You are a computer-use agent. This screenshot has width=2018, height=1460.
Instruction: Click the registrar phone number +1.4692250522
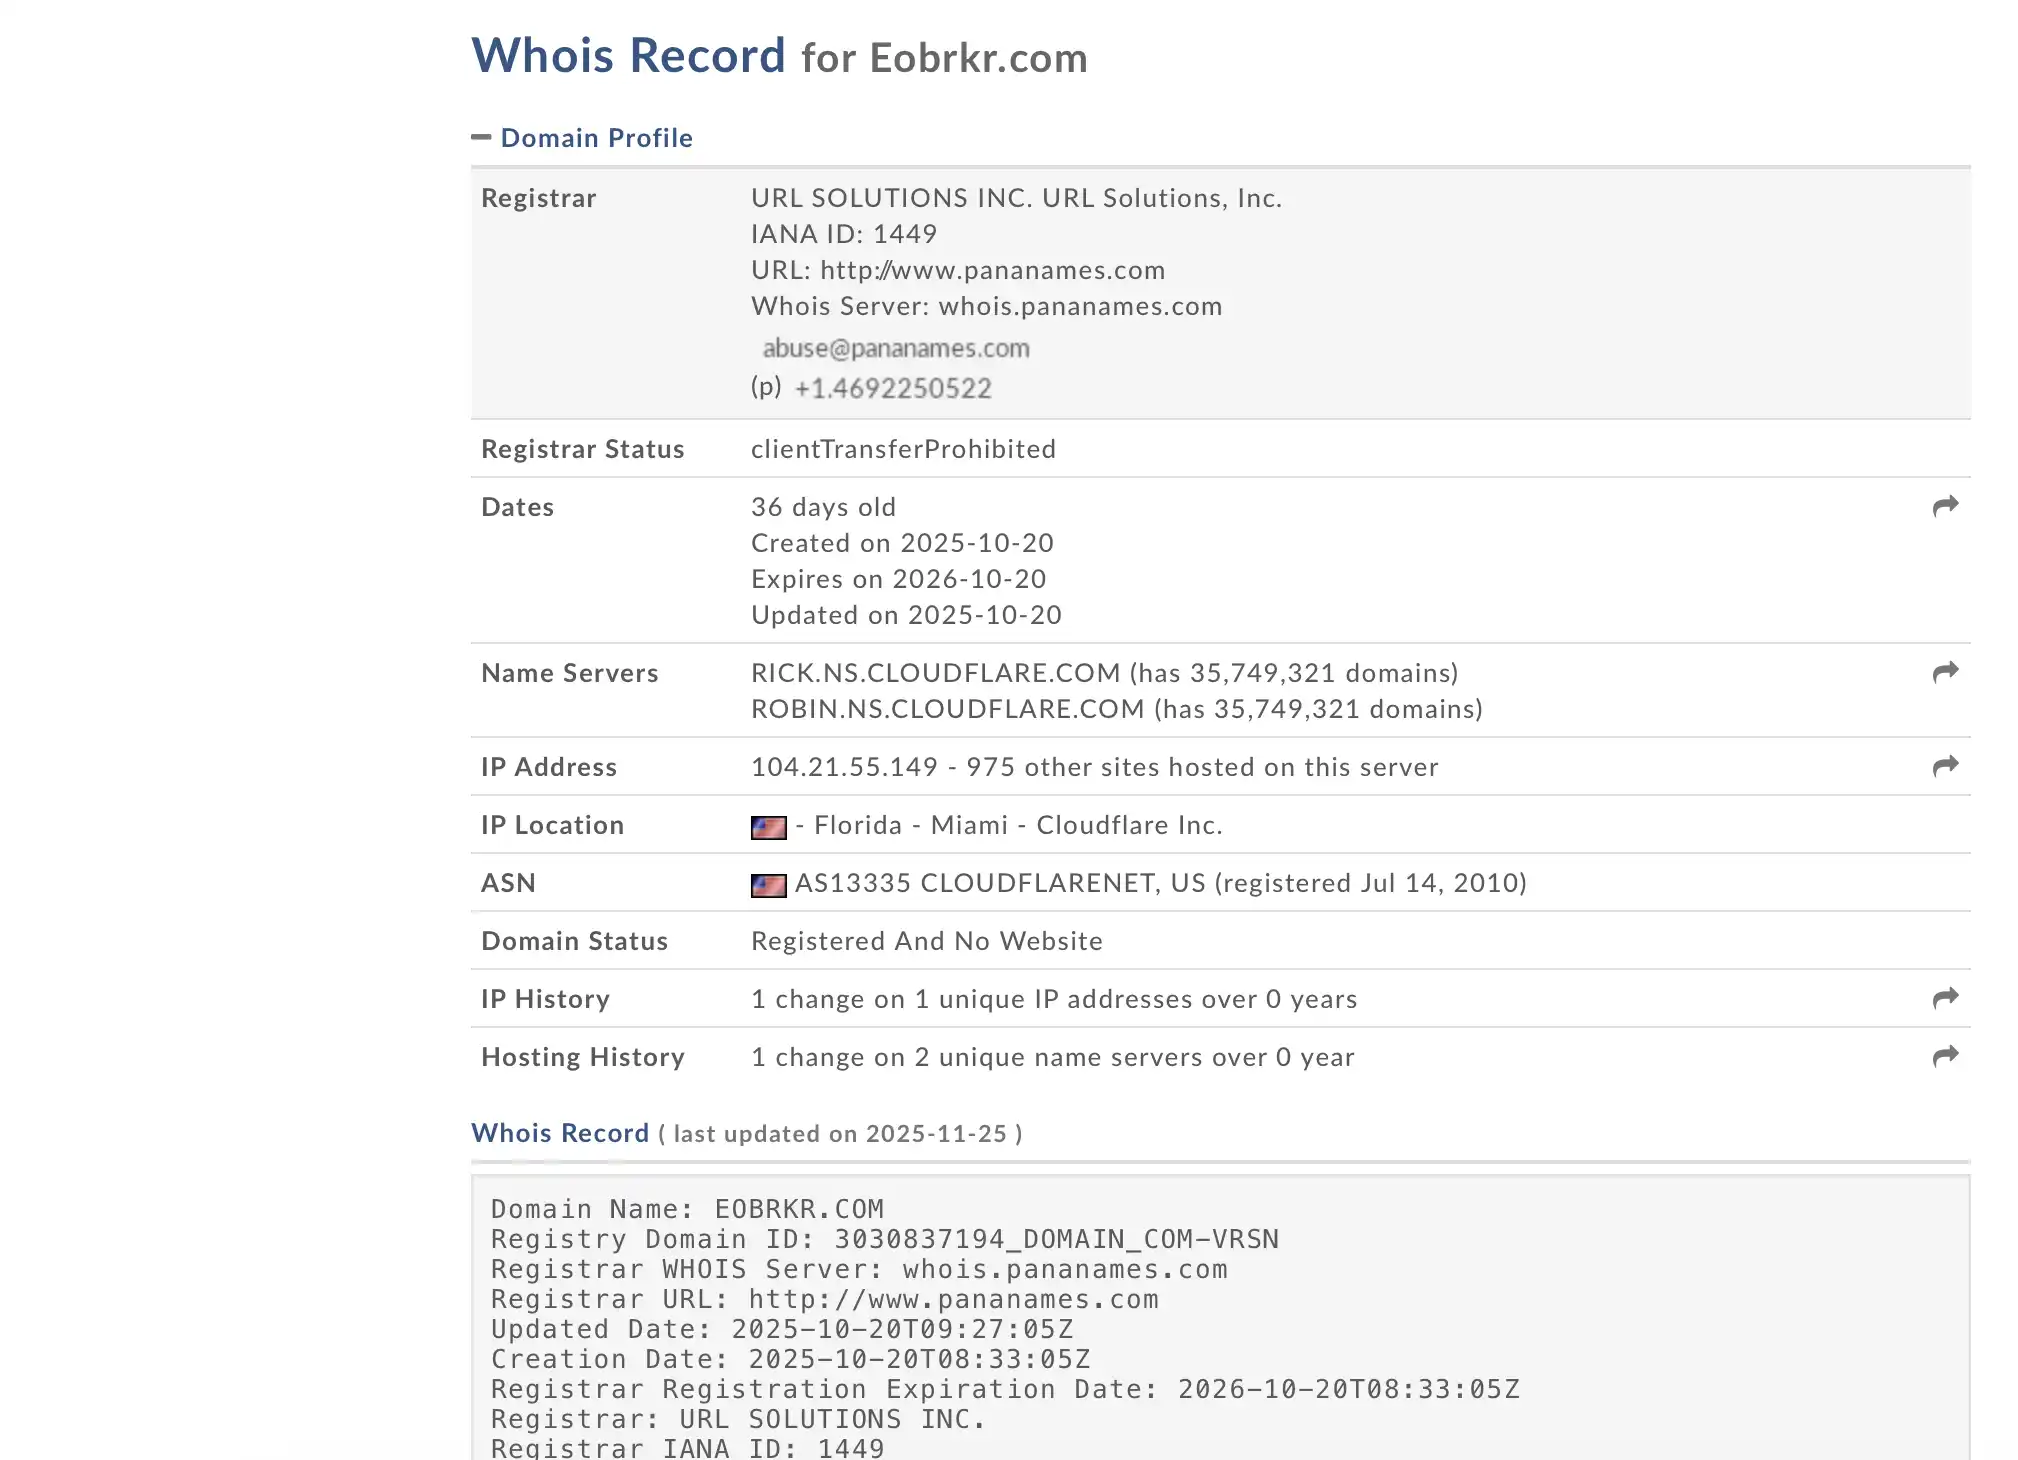click(892, 388)
